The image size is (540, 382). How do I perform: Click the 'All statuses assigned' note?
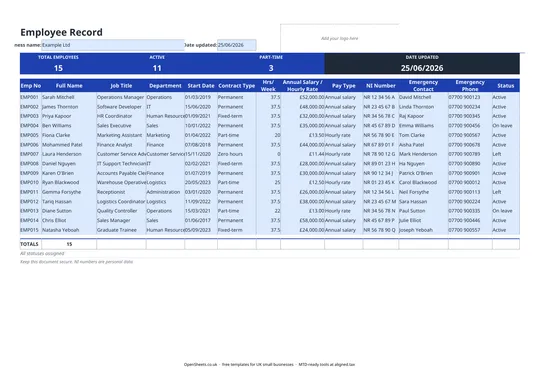click(42, 254)
